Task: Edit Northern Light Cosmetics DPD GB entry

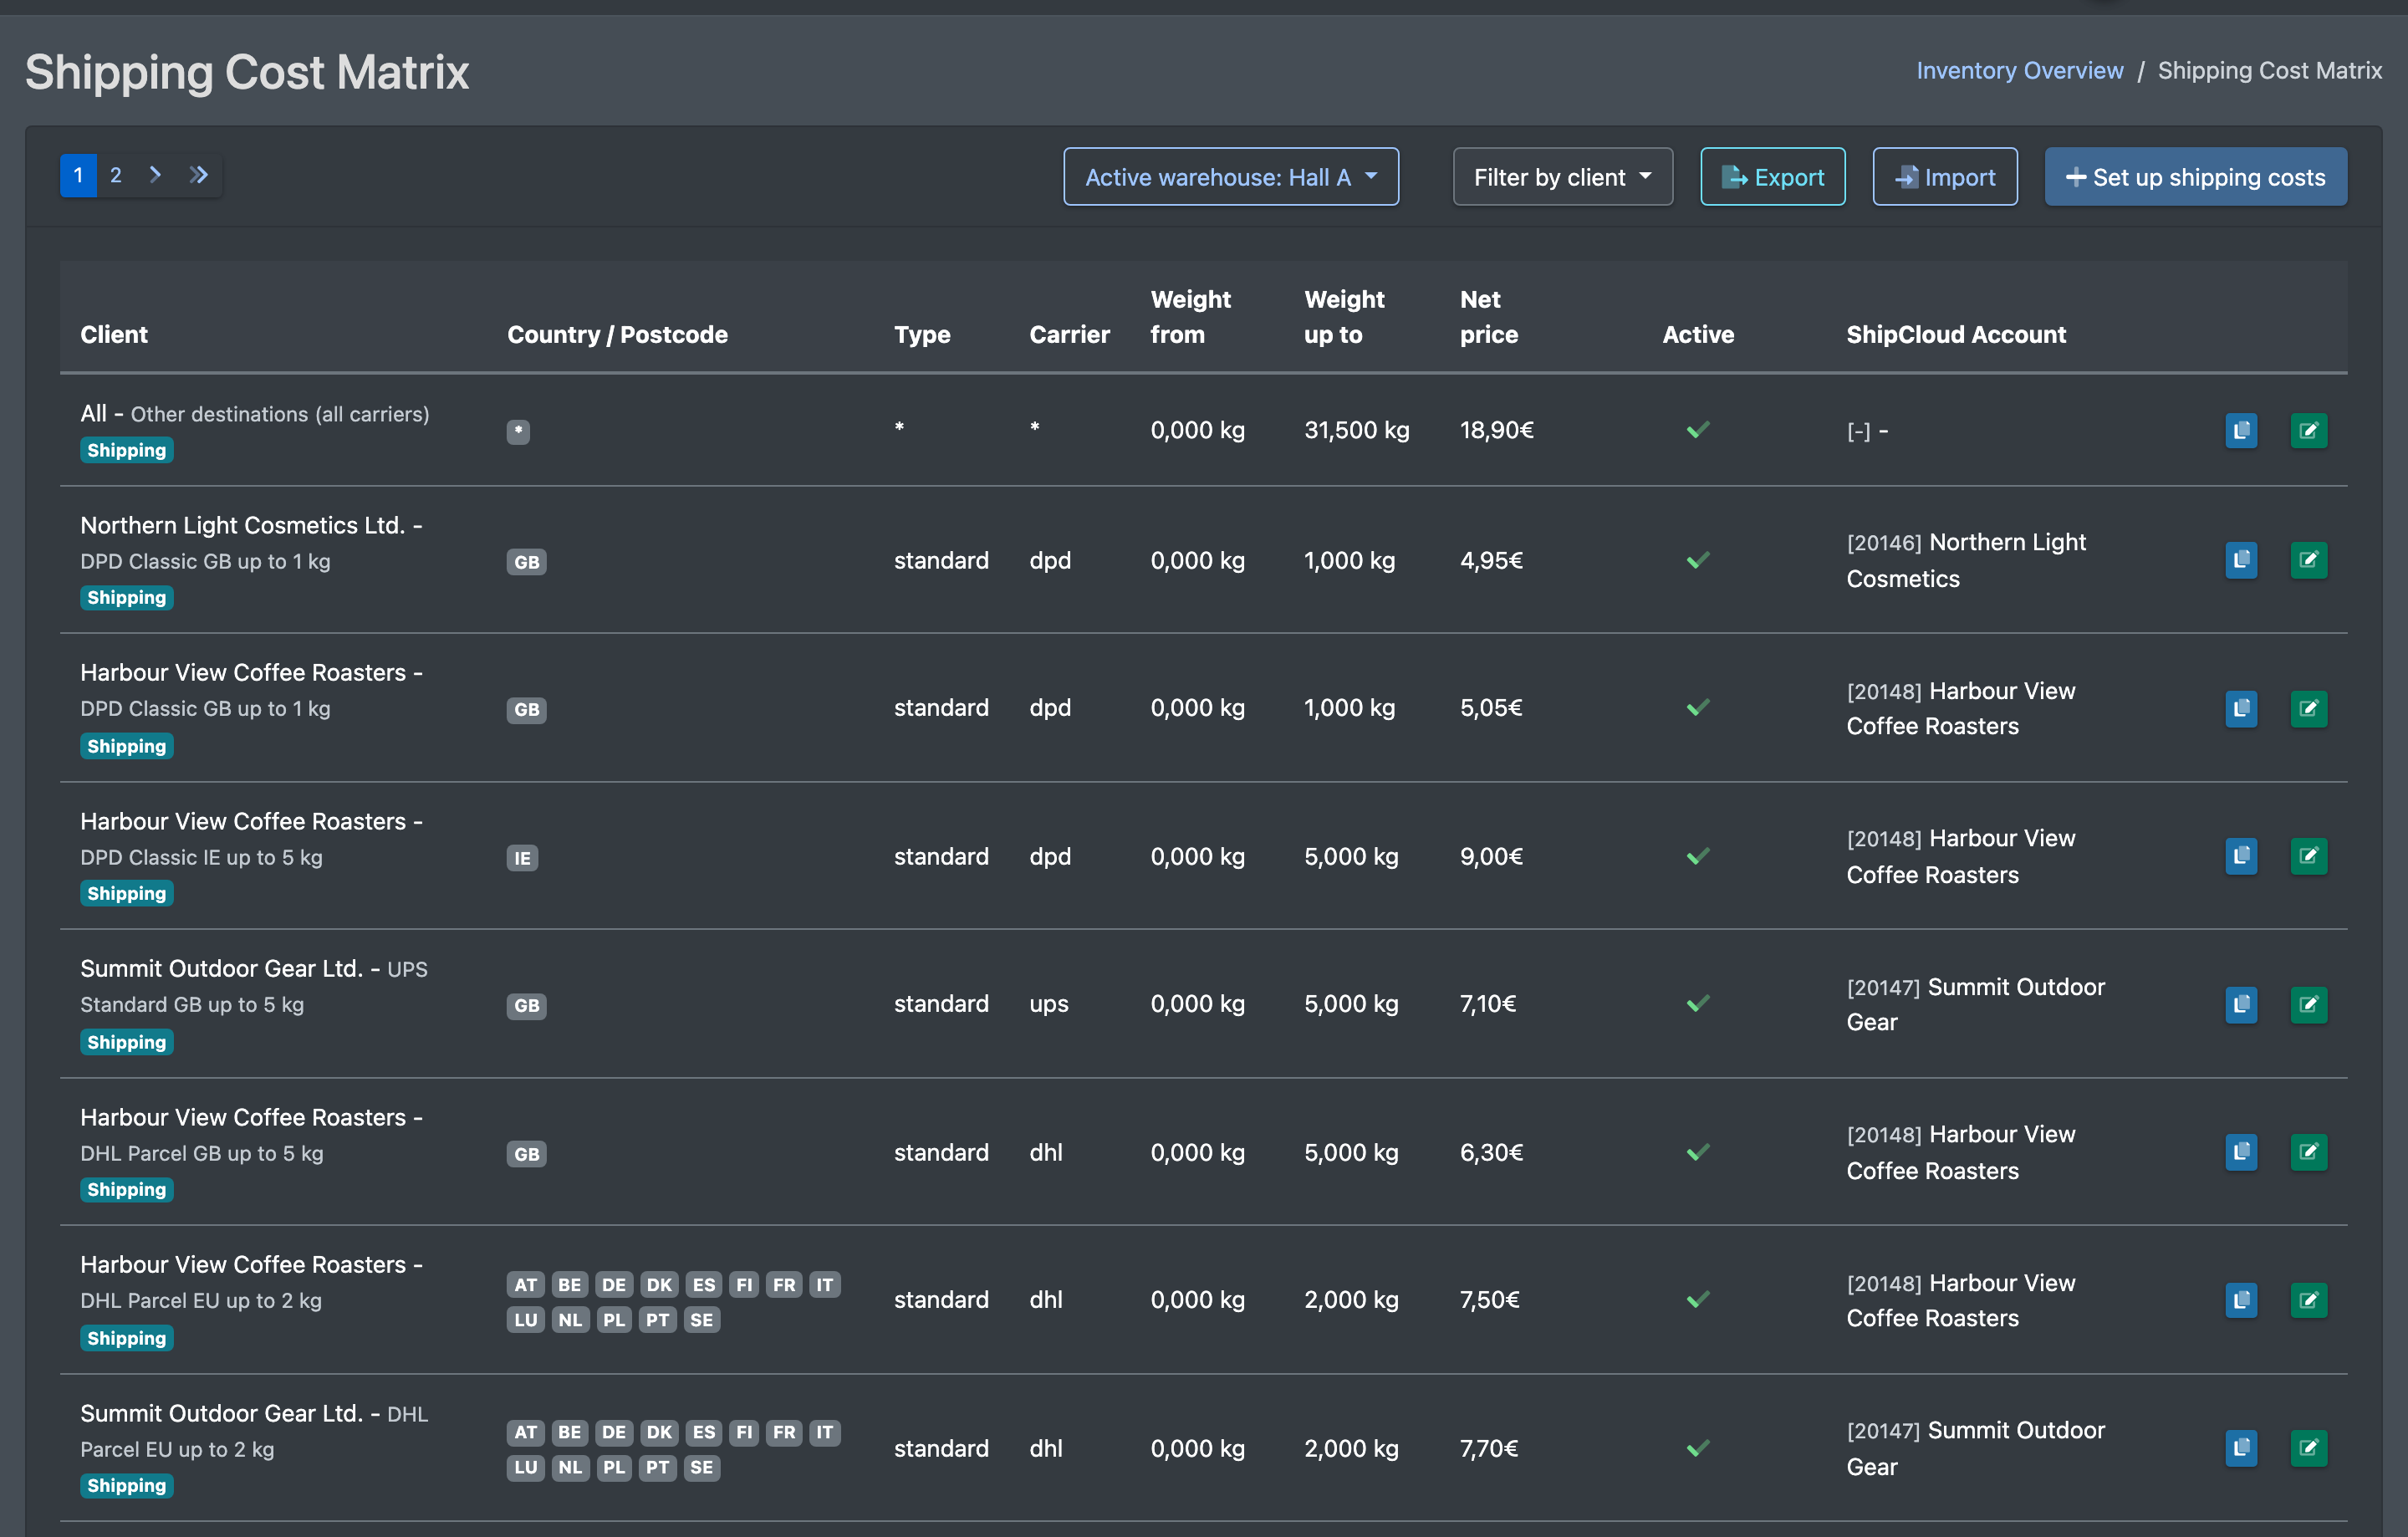Action: tap(2308, 560)
